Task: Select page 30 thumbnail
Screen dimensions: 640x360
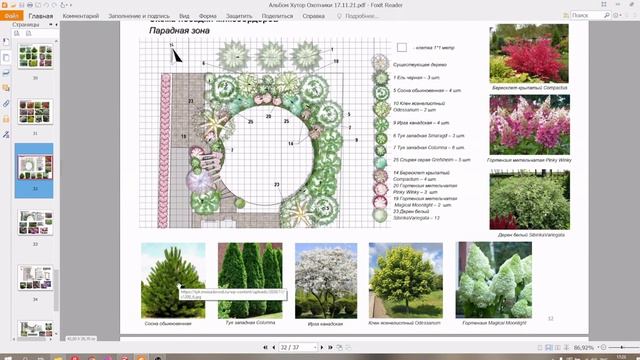Action: [35, 56]
